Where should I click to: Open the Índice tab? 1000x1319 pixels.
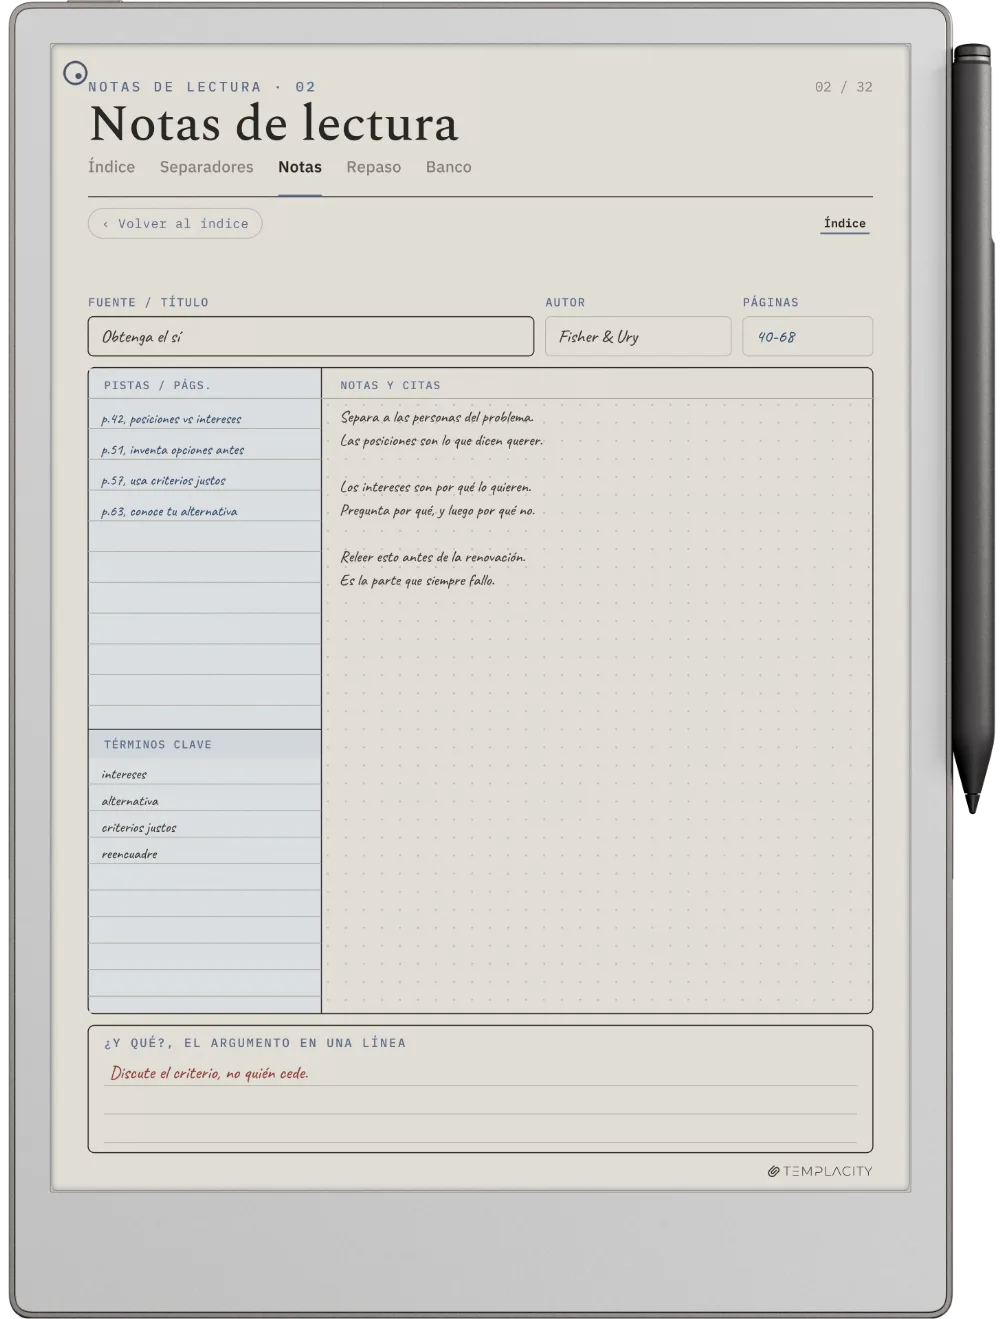click(111, 167)
